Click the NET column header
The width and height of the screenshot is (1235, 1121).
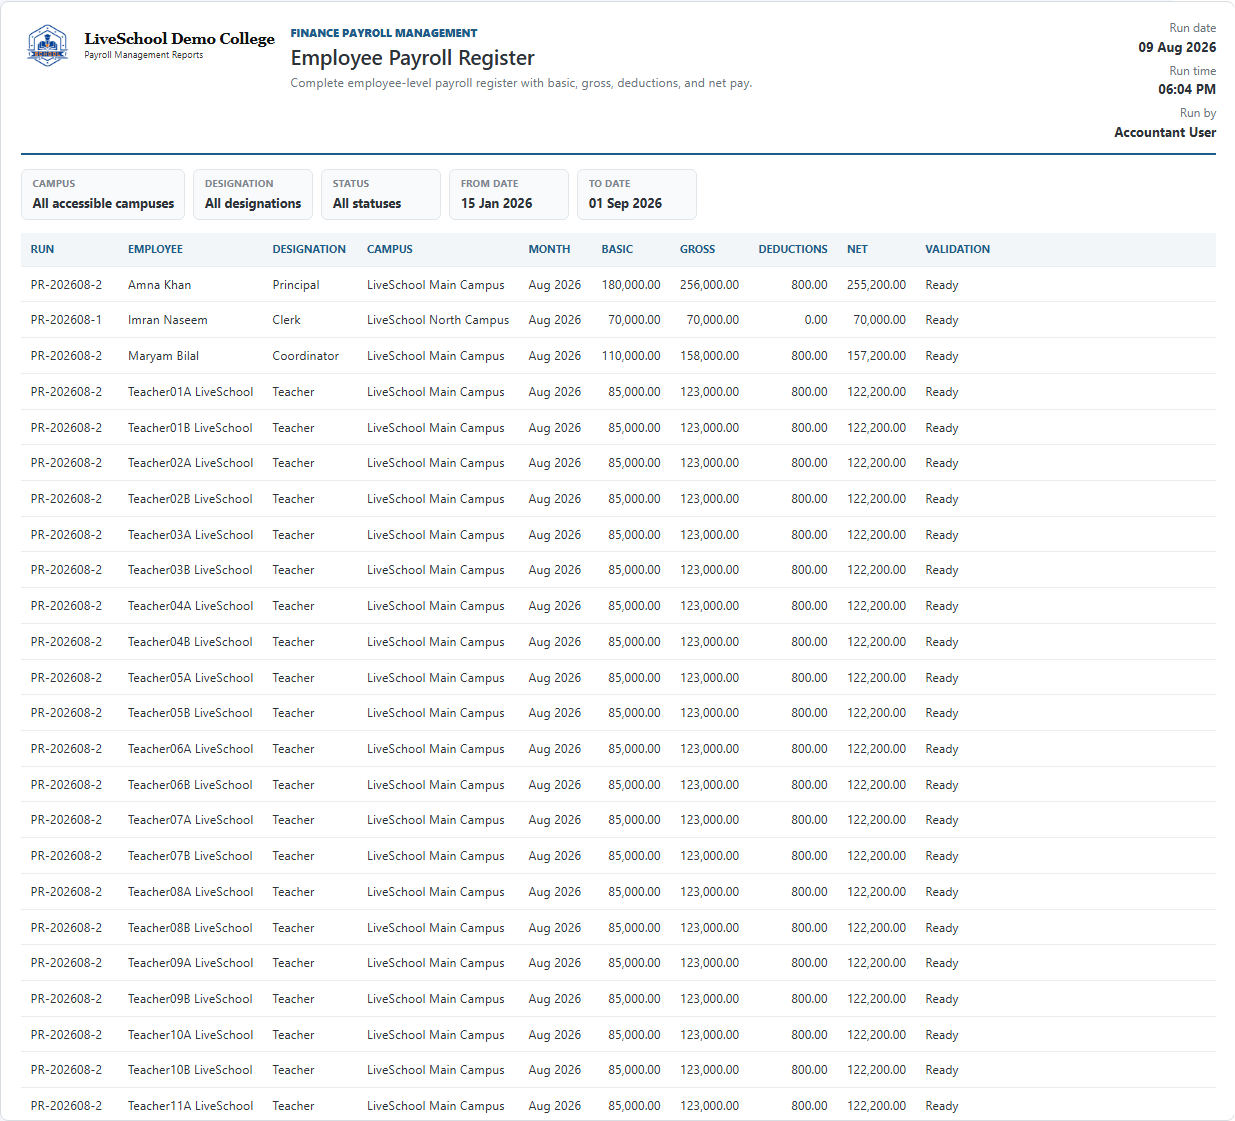[x=857, y=249]
